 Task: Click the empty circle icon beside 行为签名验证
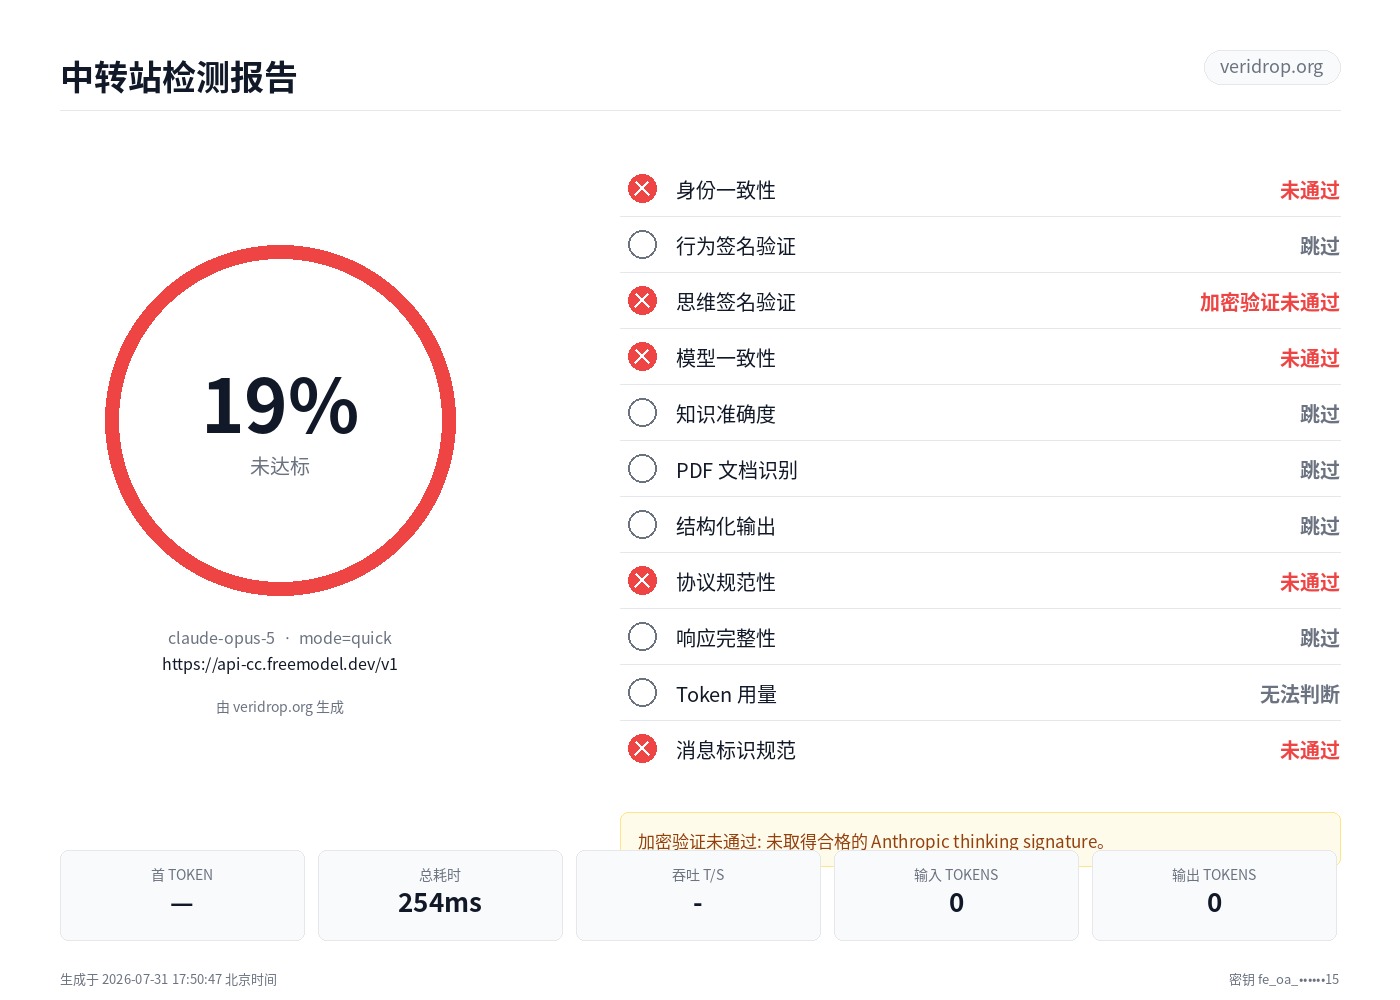click(x=642, y=245)
